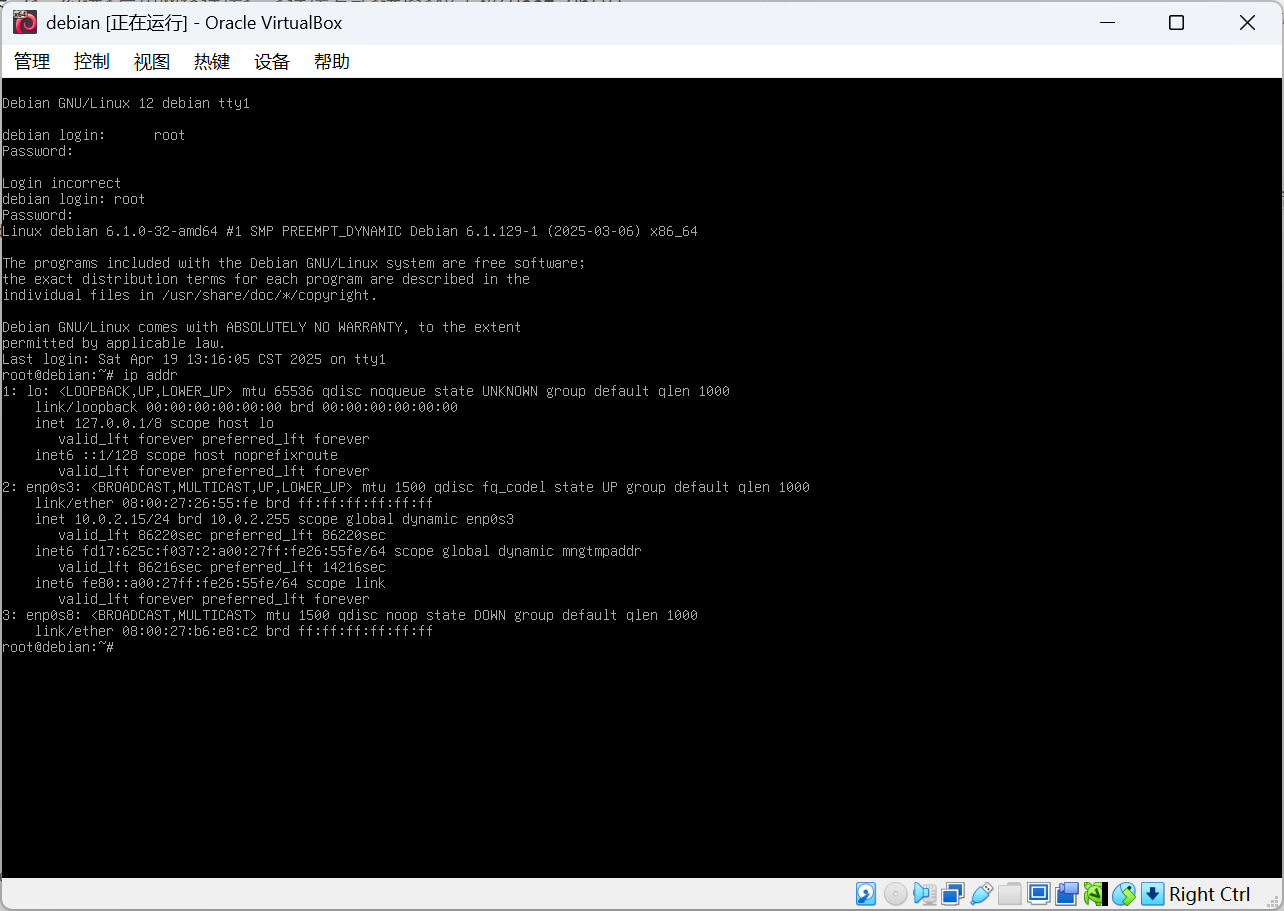Image resolution: width=1284 pixels, height=911 pixels.
Task: Click the 'inet6 ::1/128 scope host' line
Action: coord(186,455)
